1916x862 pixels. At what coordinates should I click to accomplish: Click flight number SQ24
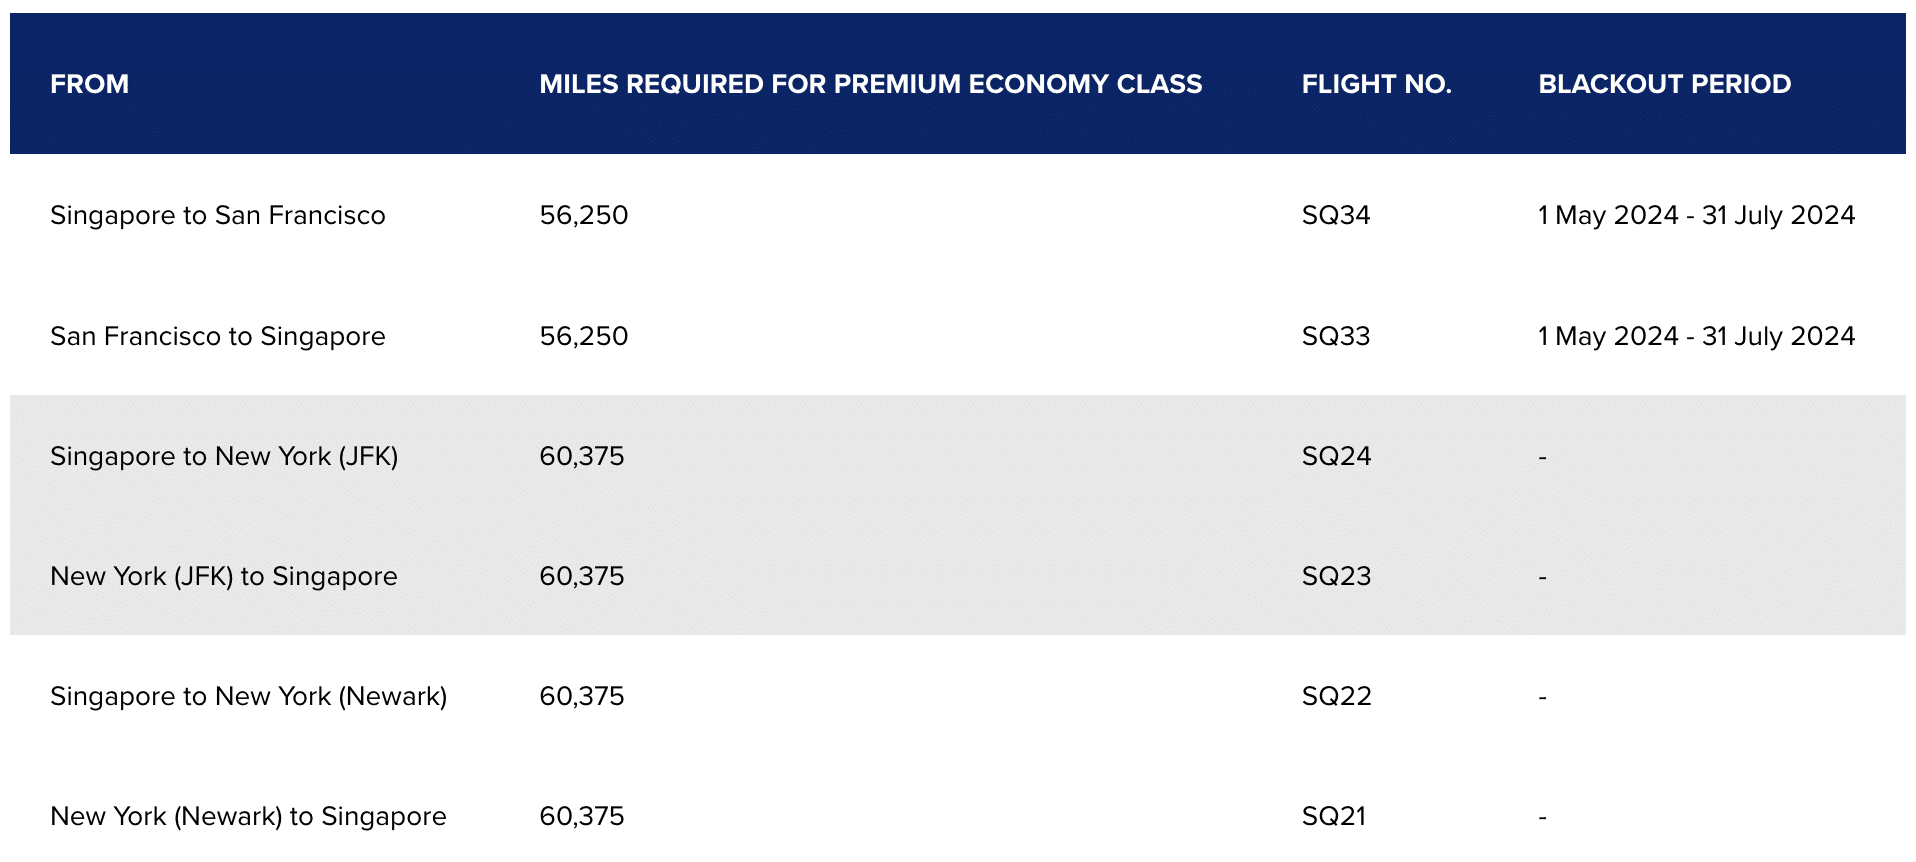pos(1336,456)
